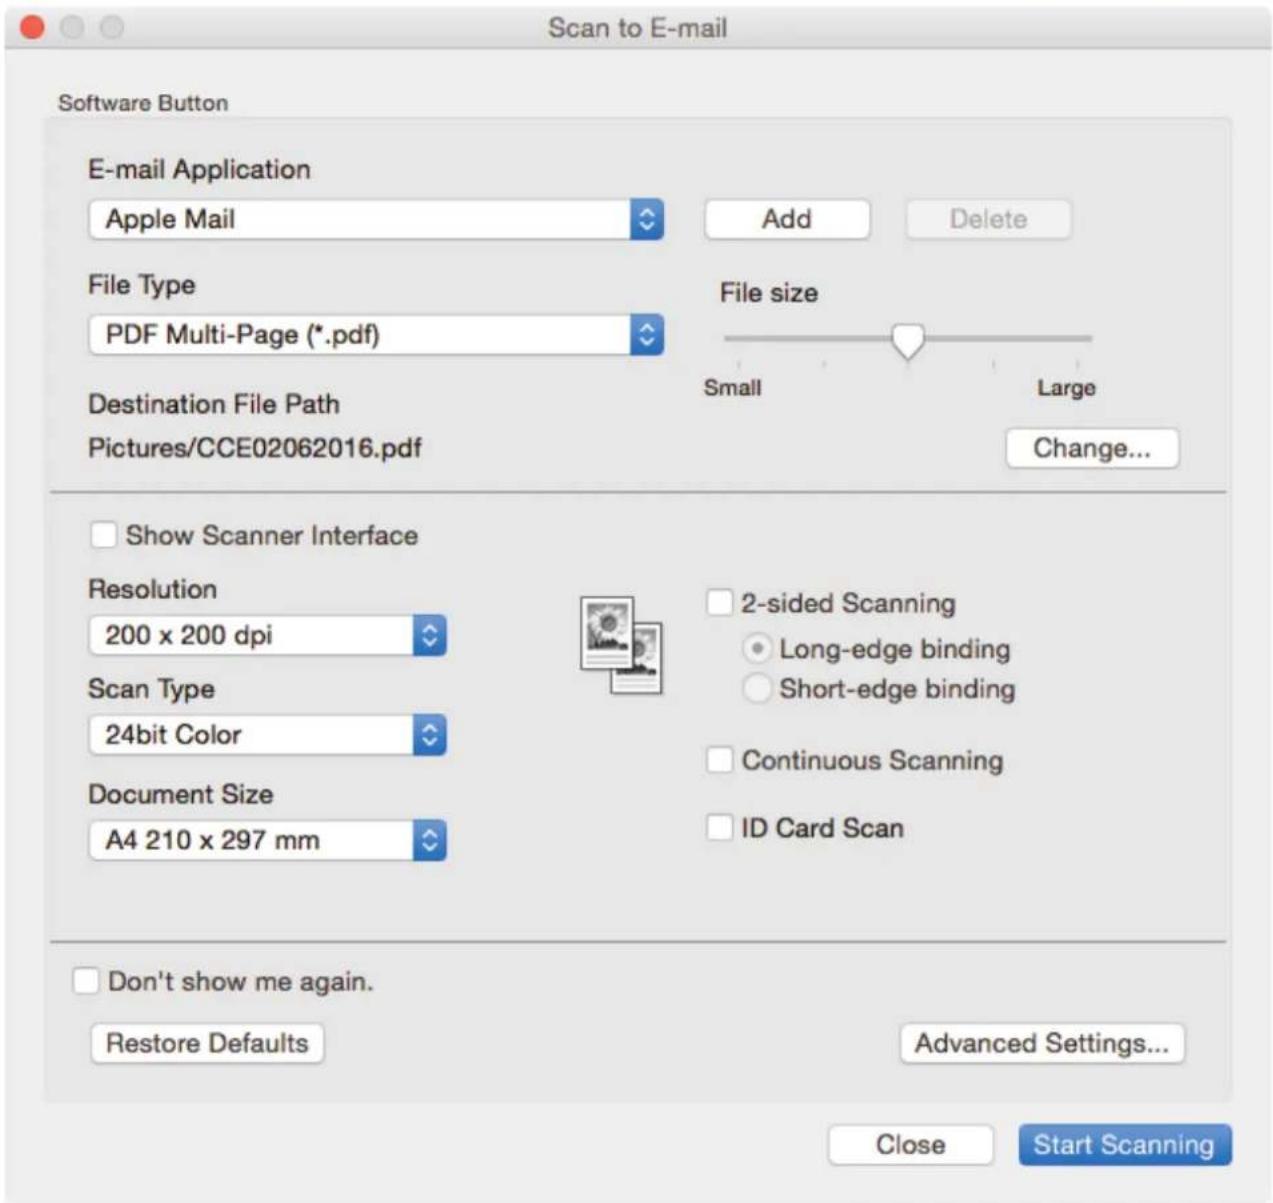Check the ID Card Scan box
The height and width of the screenshot is (1203, 1273).
[720, 828]
